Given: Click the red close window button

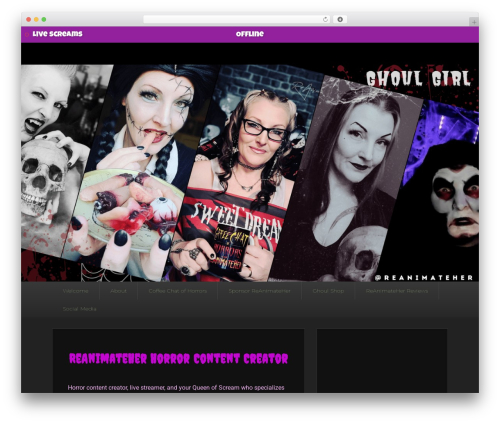Looking at the screenshot, I should tap(29, 19).
